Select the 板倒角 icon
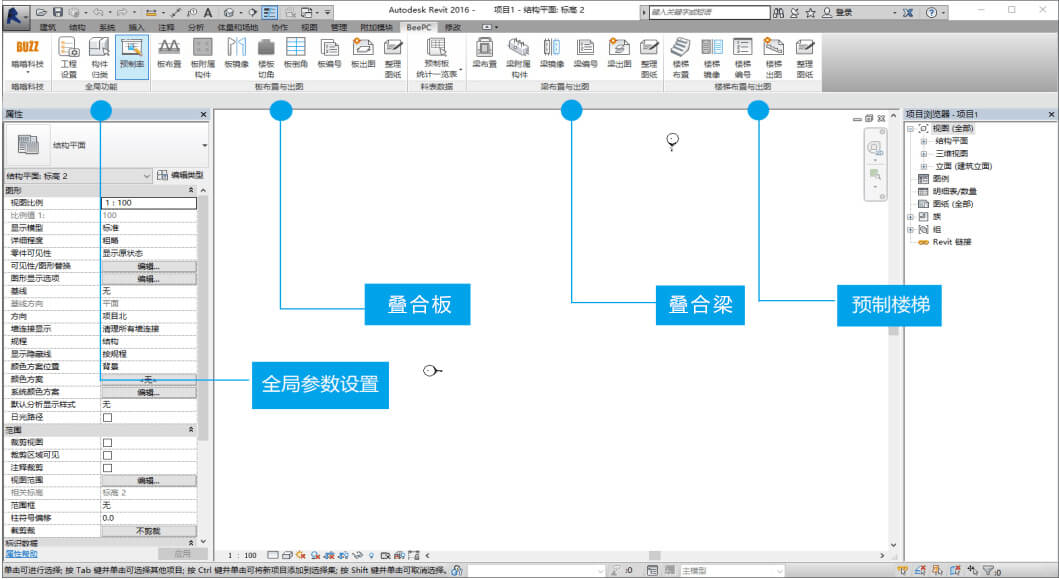The width and height of the screenshot is (1059, 579). (296, 54)
